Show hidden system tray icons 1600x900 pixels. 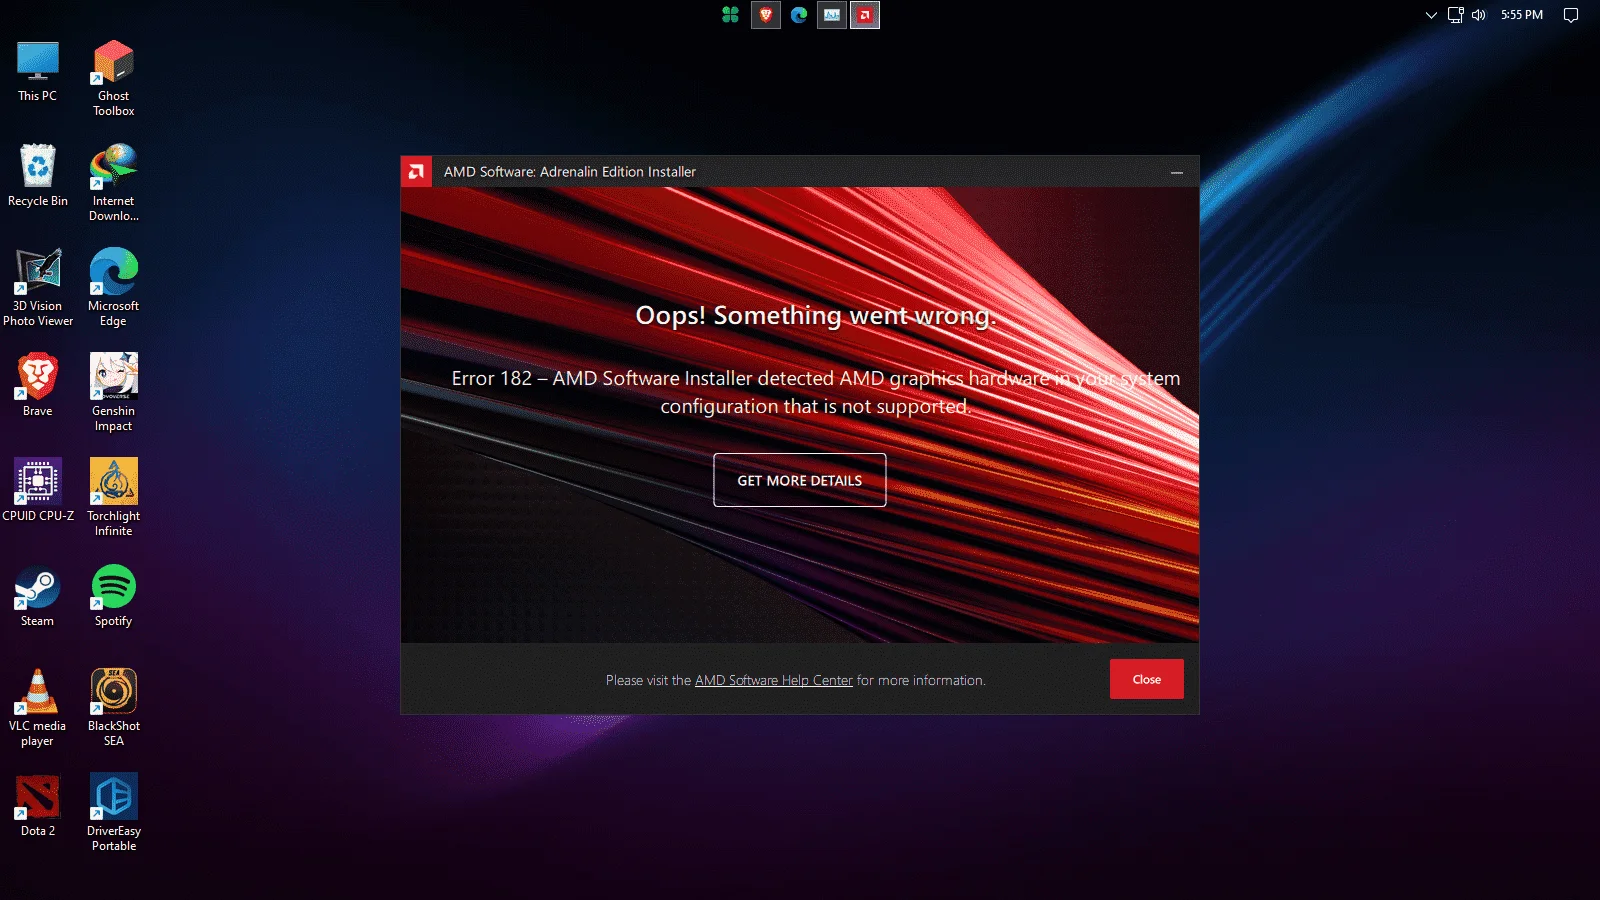point(1431,15)
